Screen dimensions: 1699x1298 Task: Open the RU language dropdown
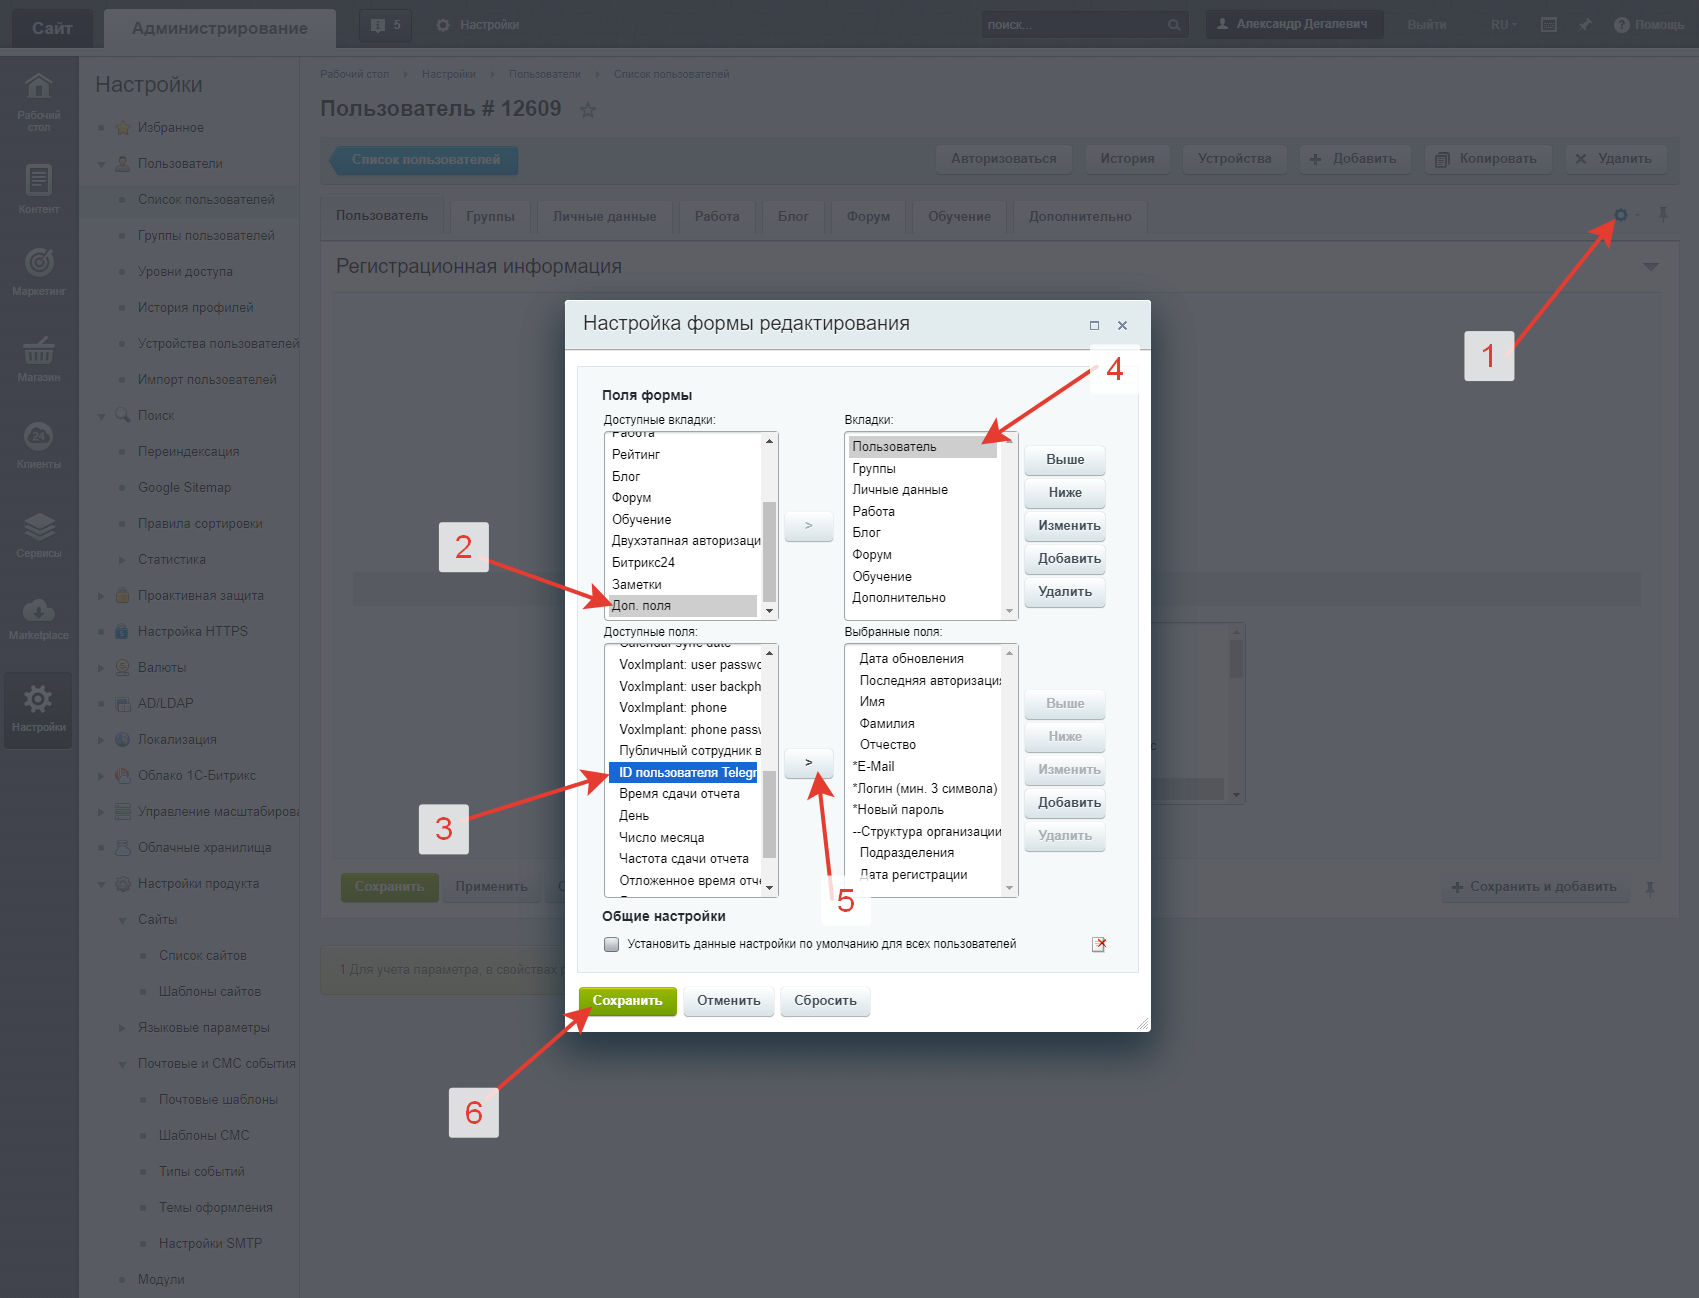(1503, 25)
